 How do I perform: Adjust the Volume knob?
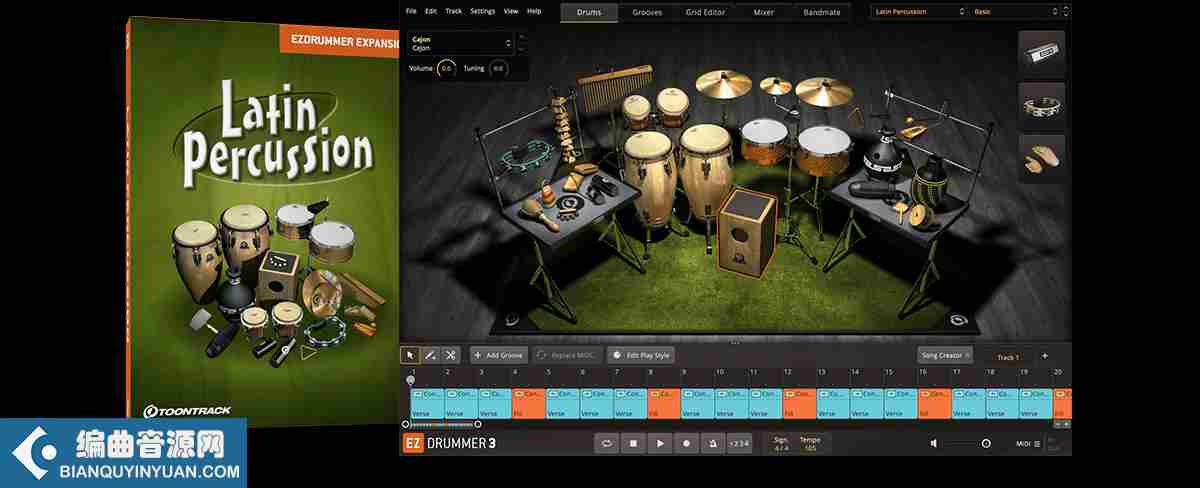[447, 69]
